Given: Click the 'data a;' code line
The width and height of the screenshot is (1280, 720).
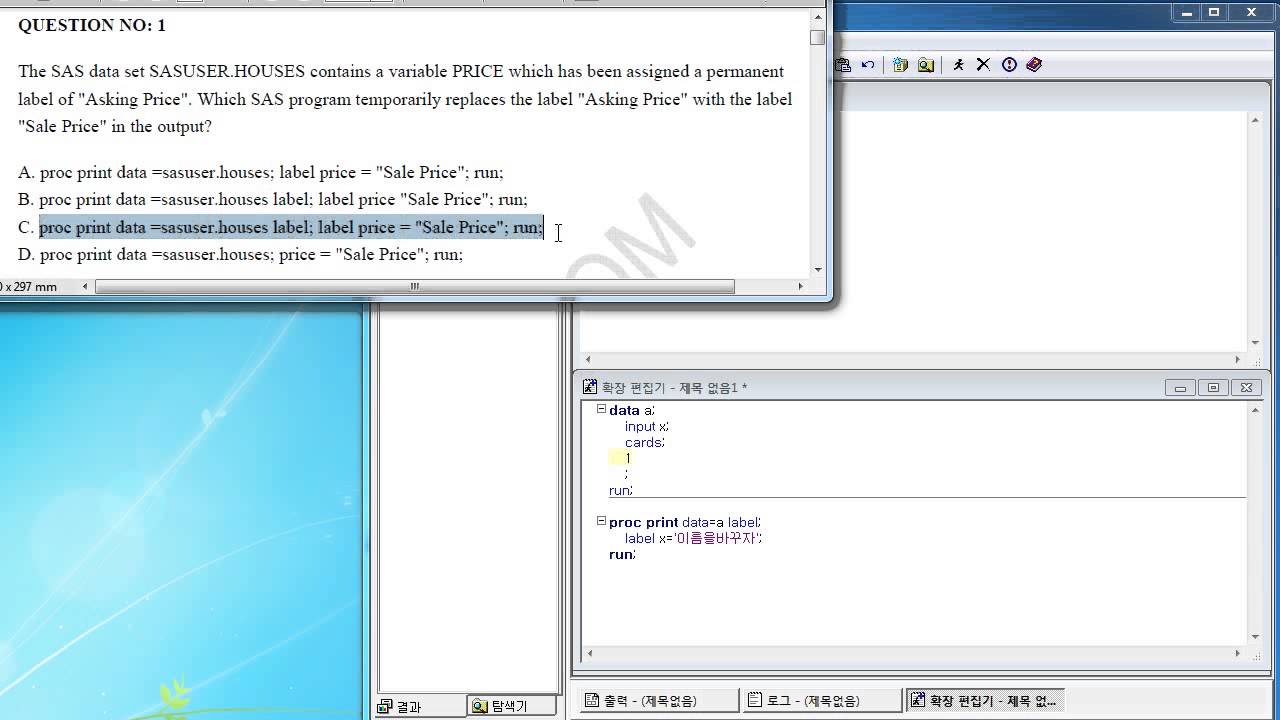Looking at the screenshot, I should (x=632, y=410).
